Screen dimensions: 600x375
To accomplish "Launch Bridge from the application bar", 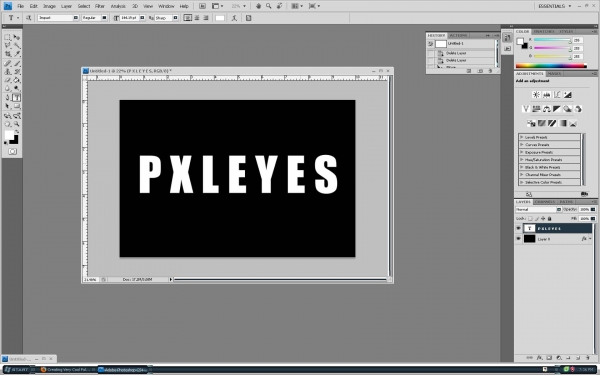I will pos(202,6).
